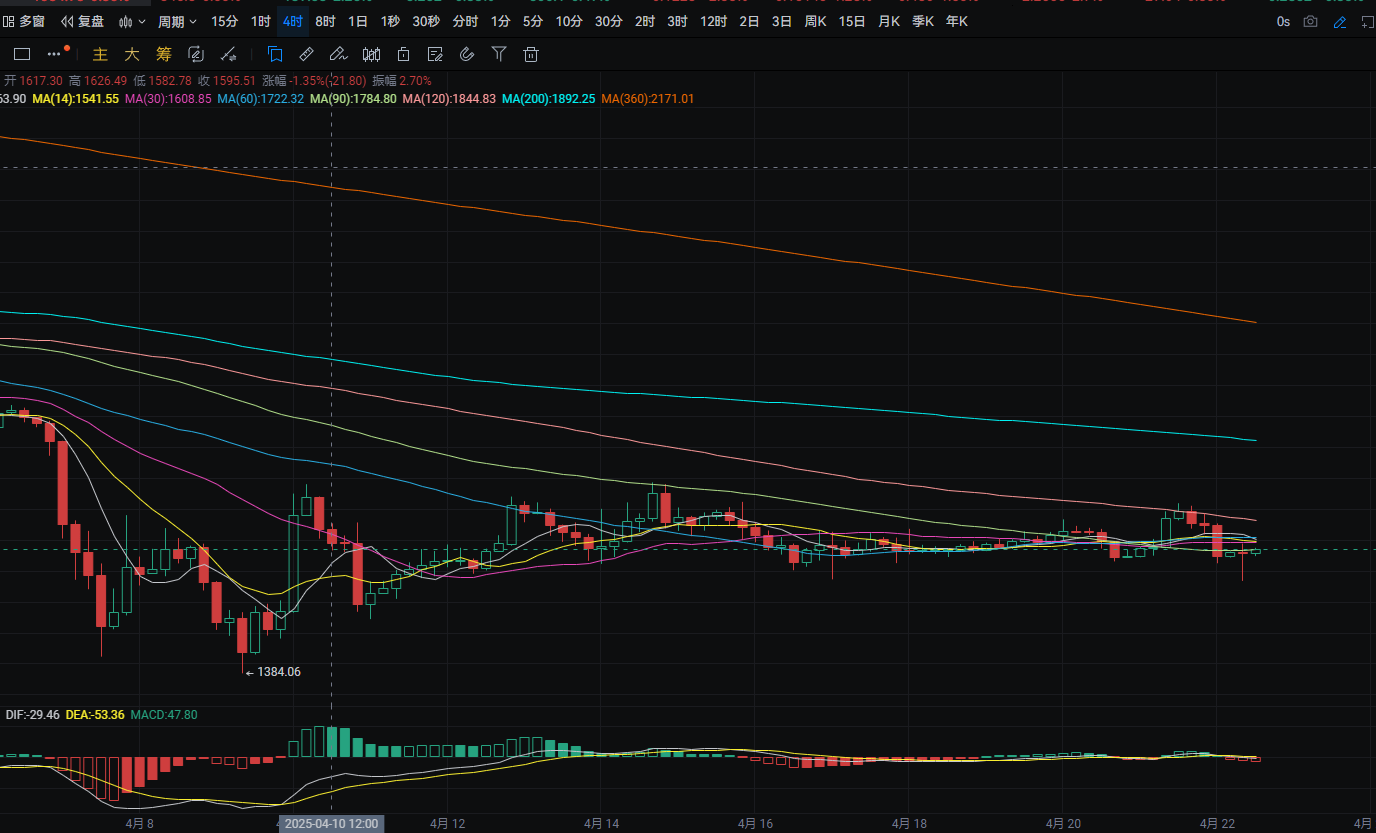Click the camera screenshot icon
The image size is (1376, 833).
coord(1310,21)
